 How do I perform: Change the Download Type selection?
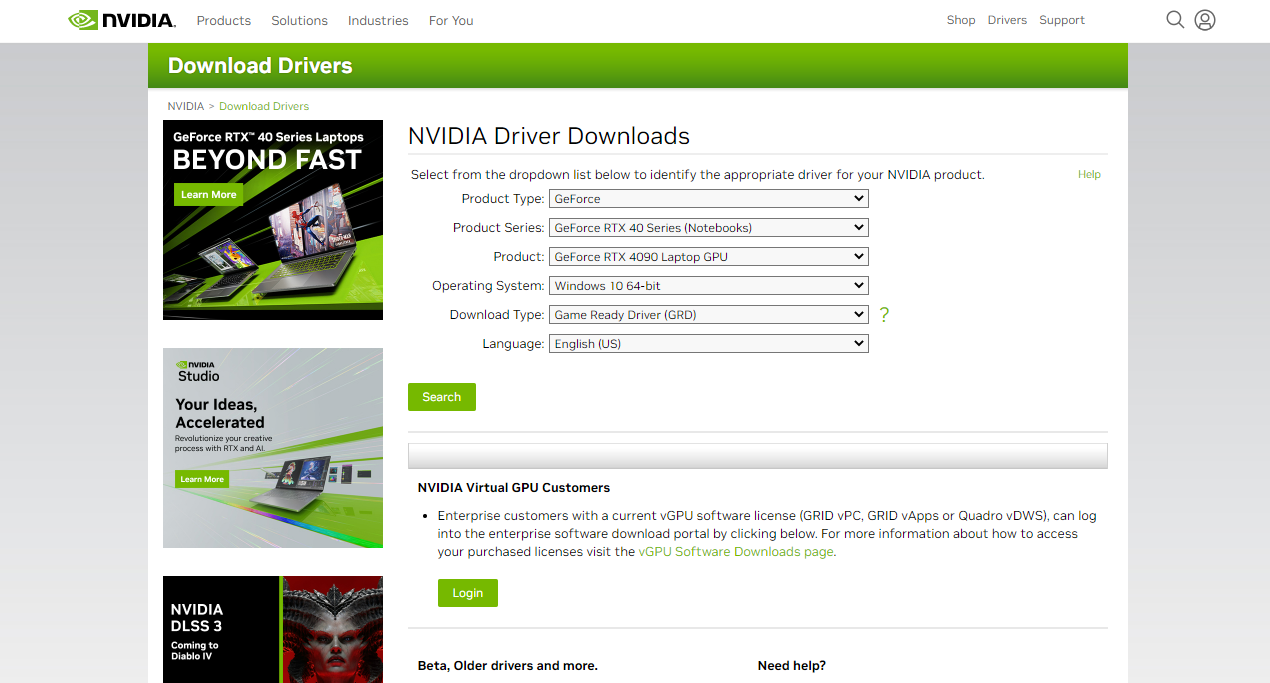708,314
